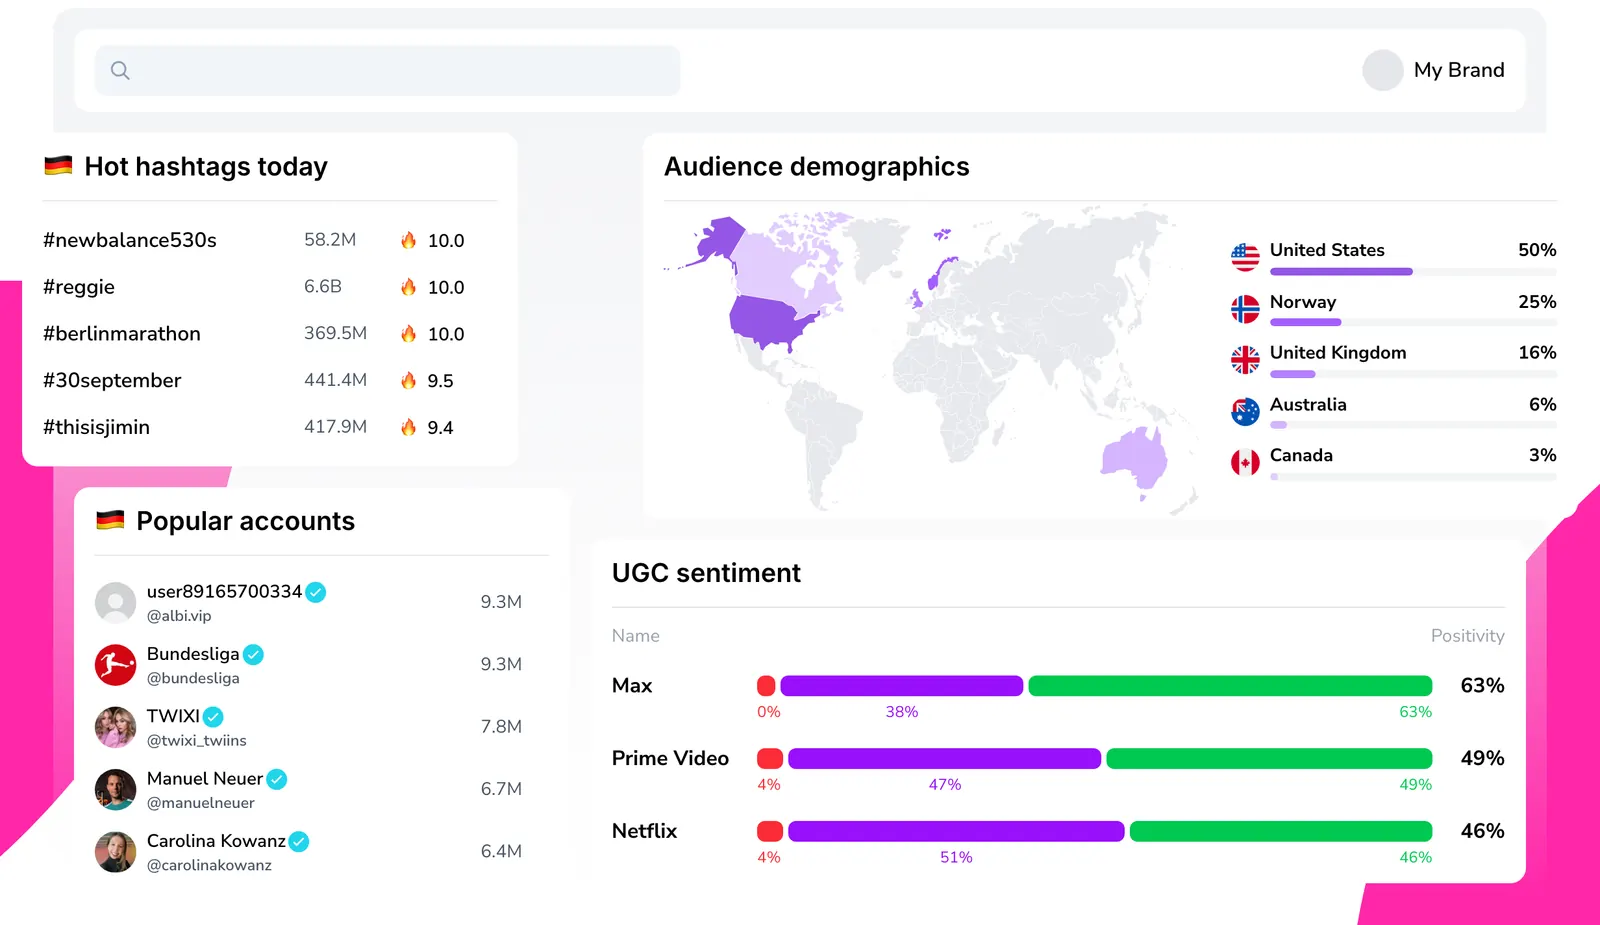
Task: Click the United States 50% progress bar
Action: (1413, 271)
